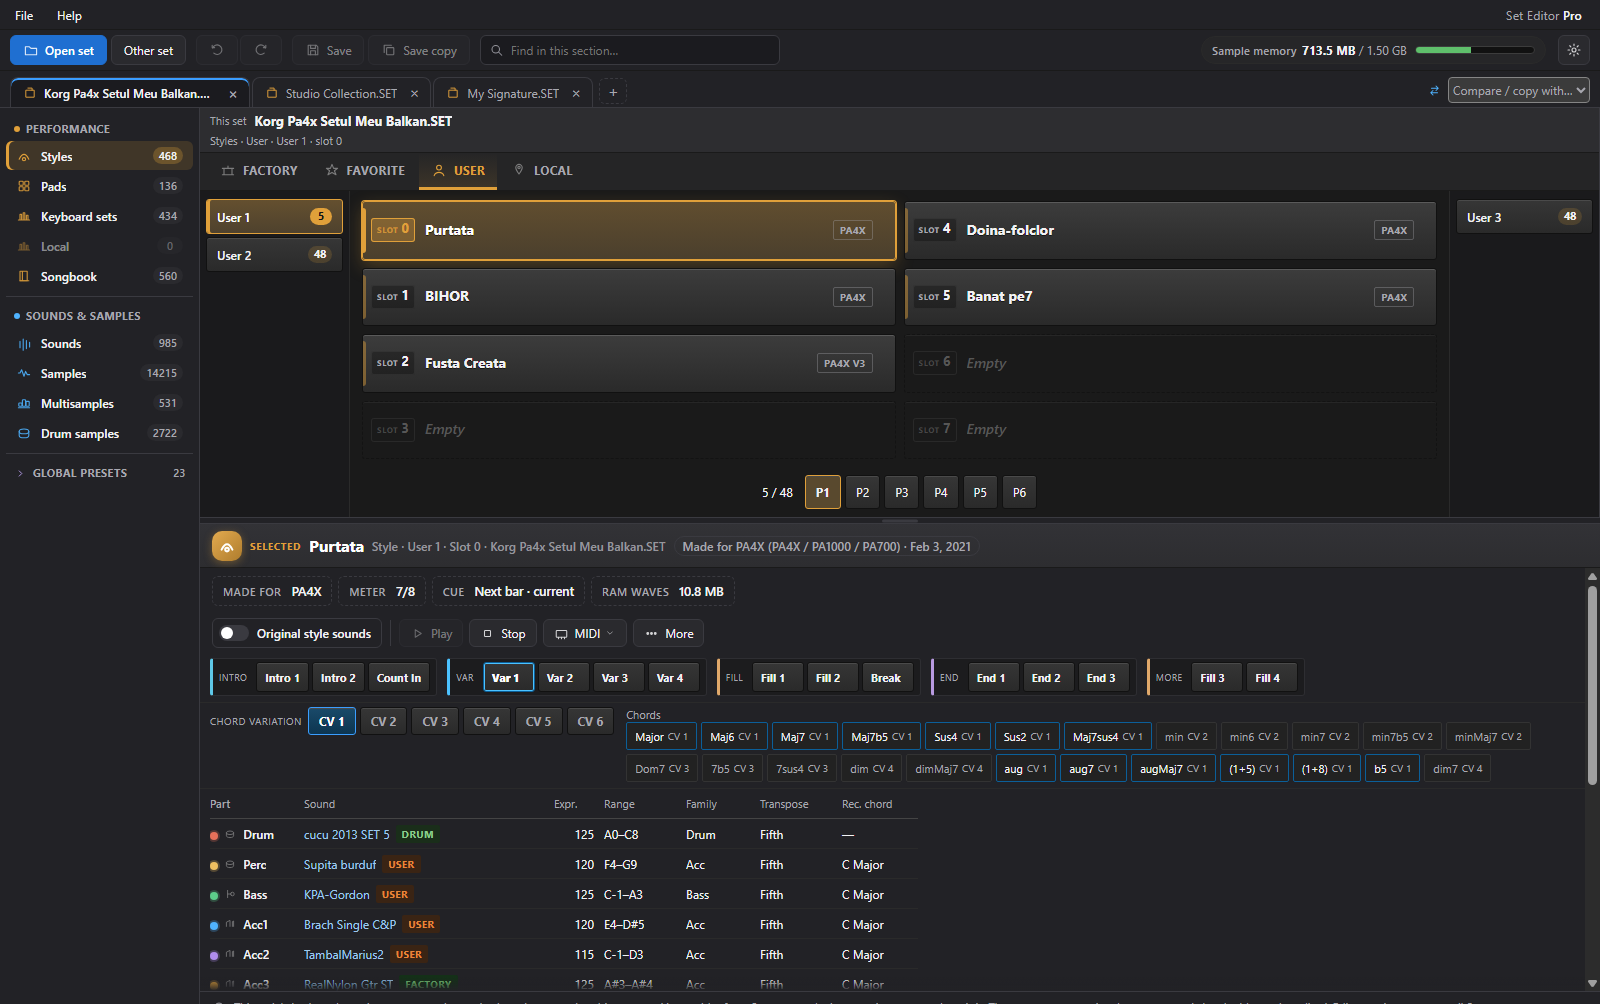Switch to the Favorite tab
The image size is (1600, 1004).
coord(365,171)
